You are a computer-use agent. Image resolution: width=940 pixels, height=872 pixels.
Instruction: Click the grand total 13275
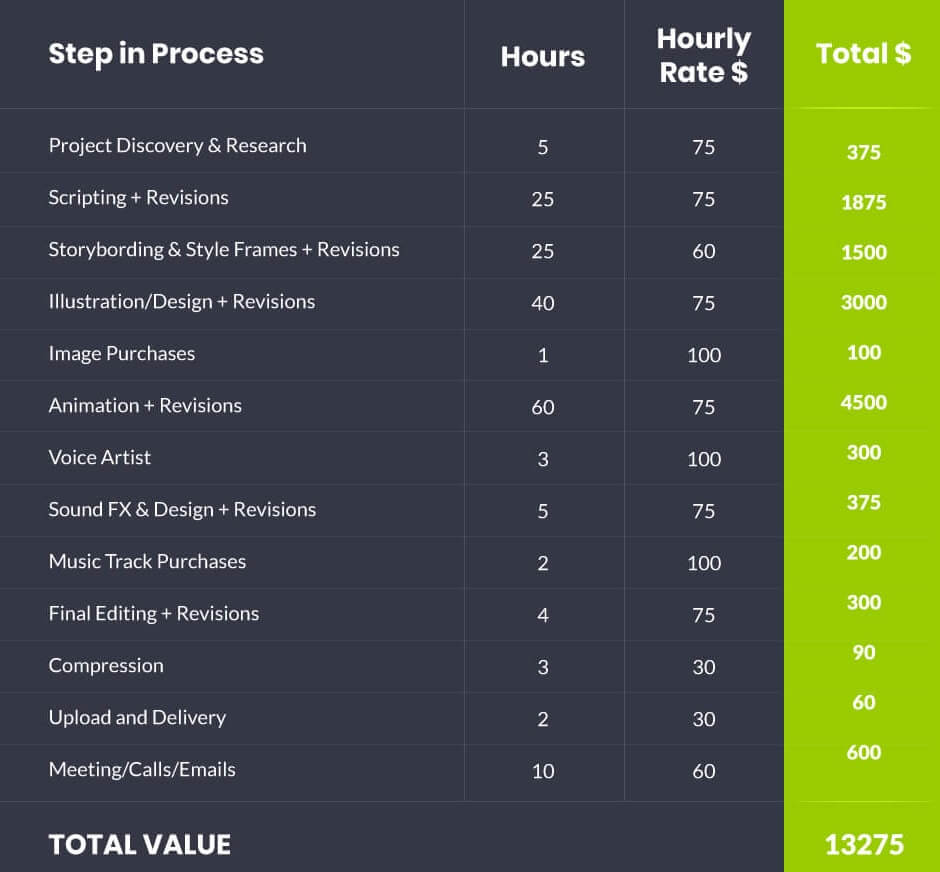[864, 845]
